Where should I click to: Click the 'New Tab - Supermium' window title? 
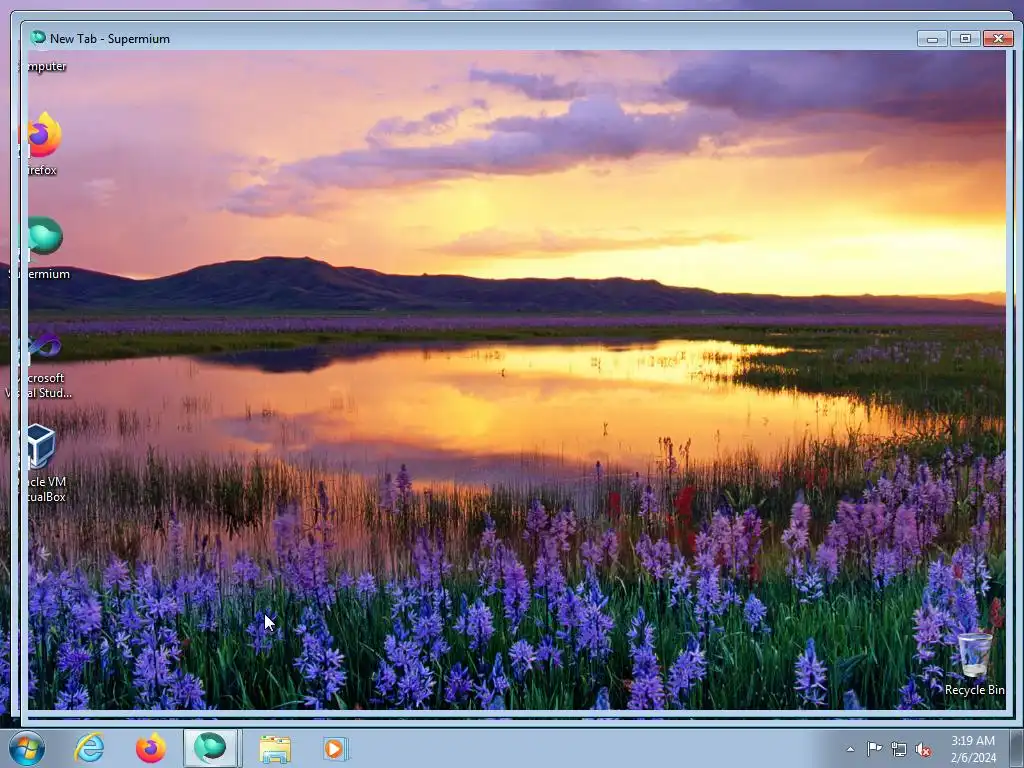(x=110, y=39)
